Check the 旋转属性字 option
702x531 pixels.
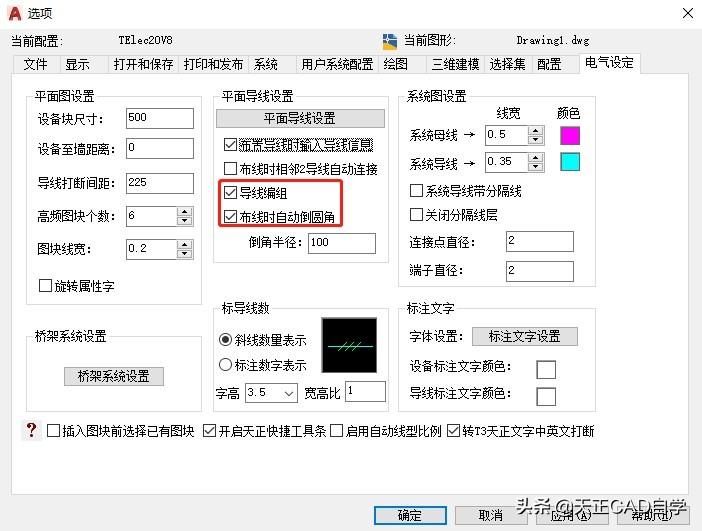pos(45,286)
